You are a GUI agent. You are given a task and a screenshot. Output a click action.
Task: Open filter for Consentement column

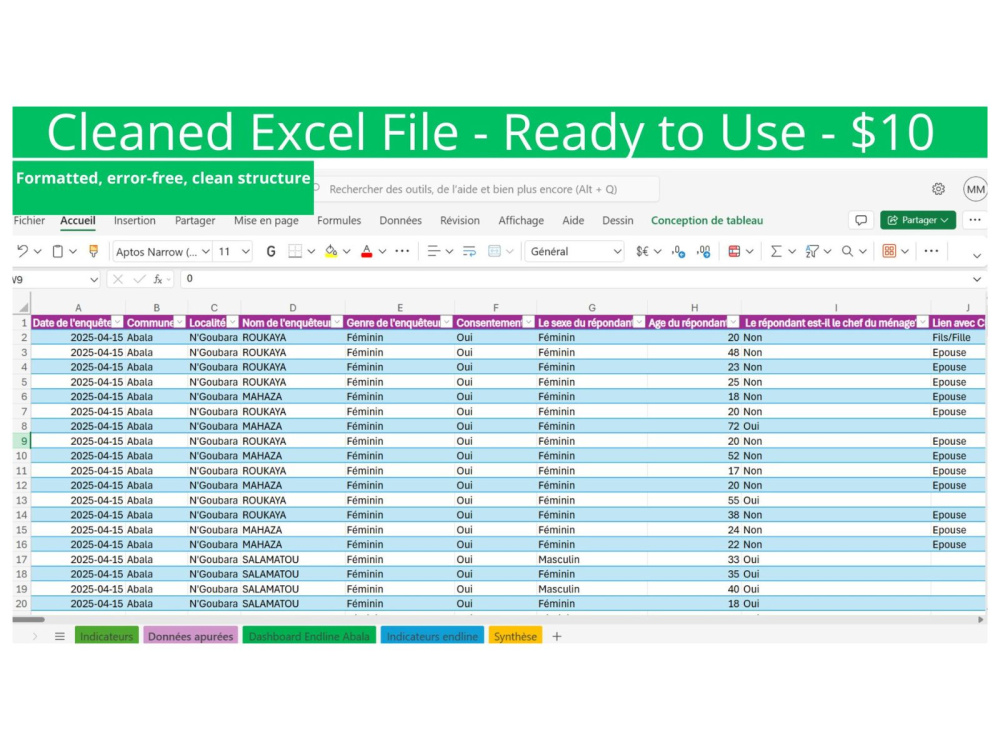coord(529,322)
